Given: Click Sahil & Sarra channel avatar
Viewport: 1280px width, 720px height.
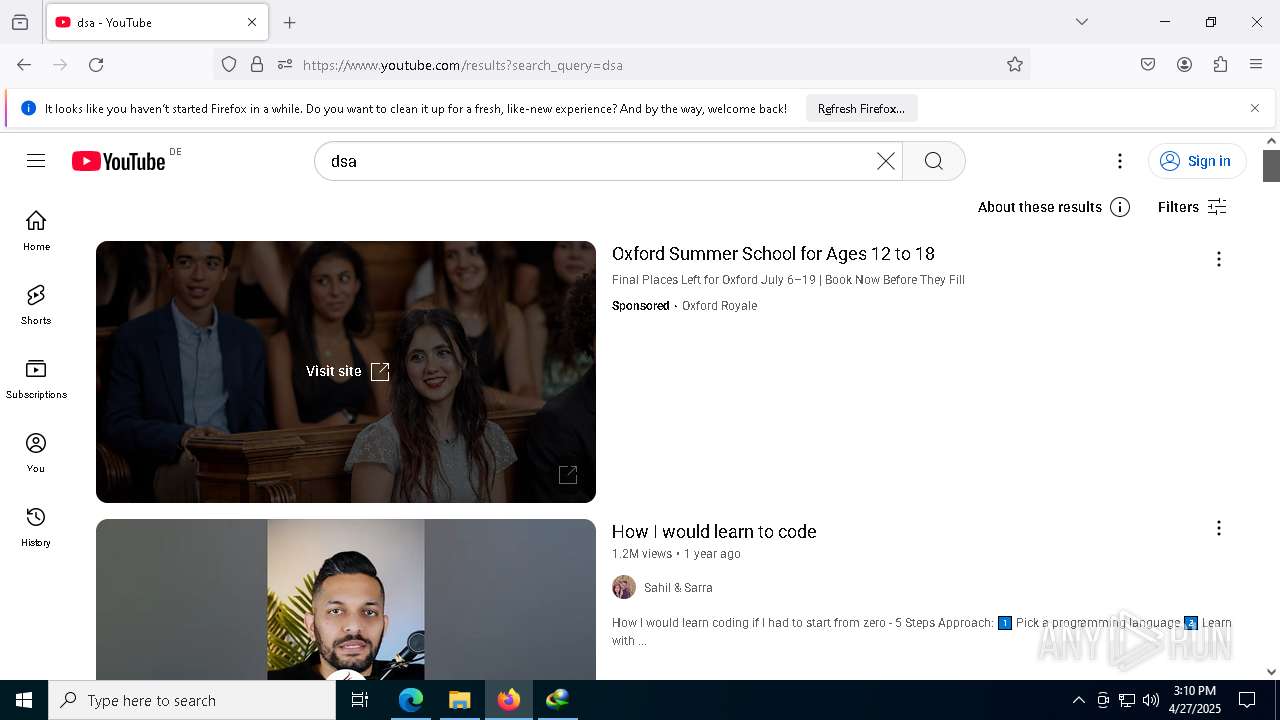Looking at the screenshot, I should click(x=624, y=587).
